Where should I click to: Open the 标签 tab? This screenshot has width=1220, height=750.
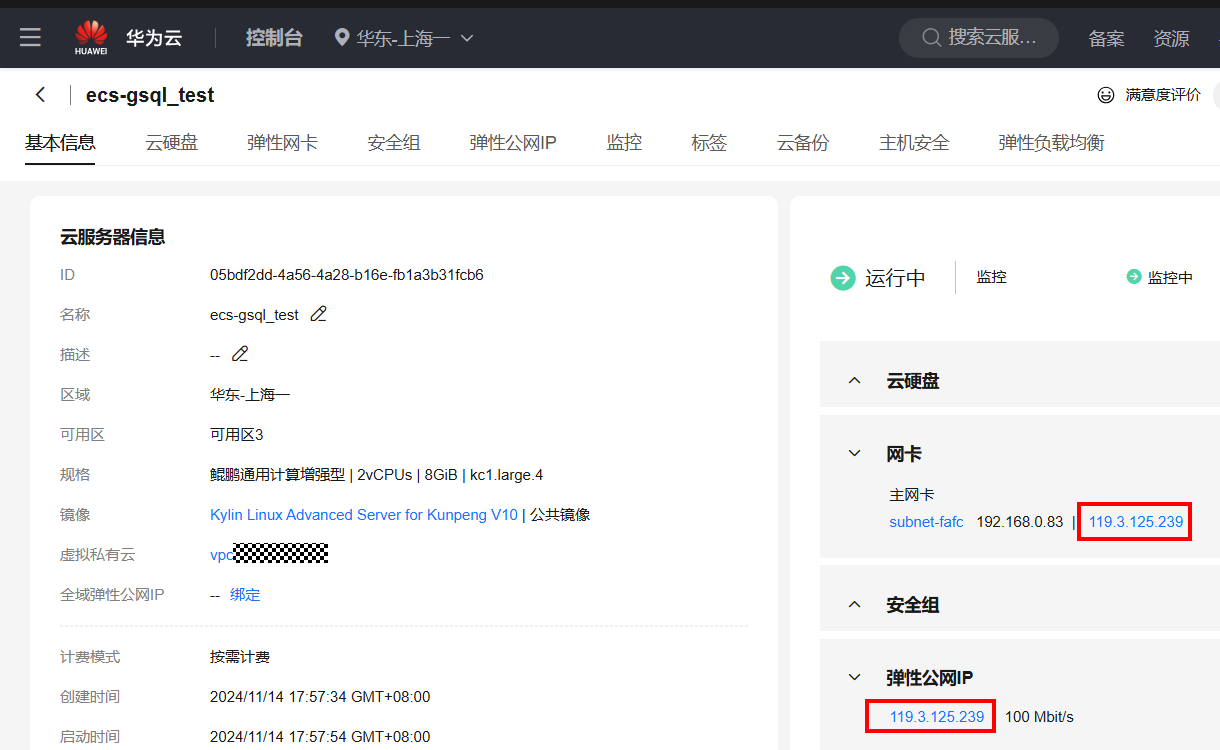tap(709, 143)
